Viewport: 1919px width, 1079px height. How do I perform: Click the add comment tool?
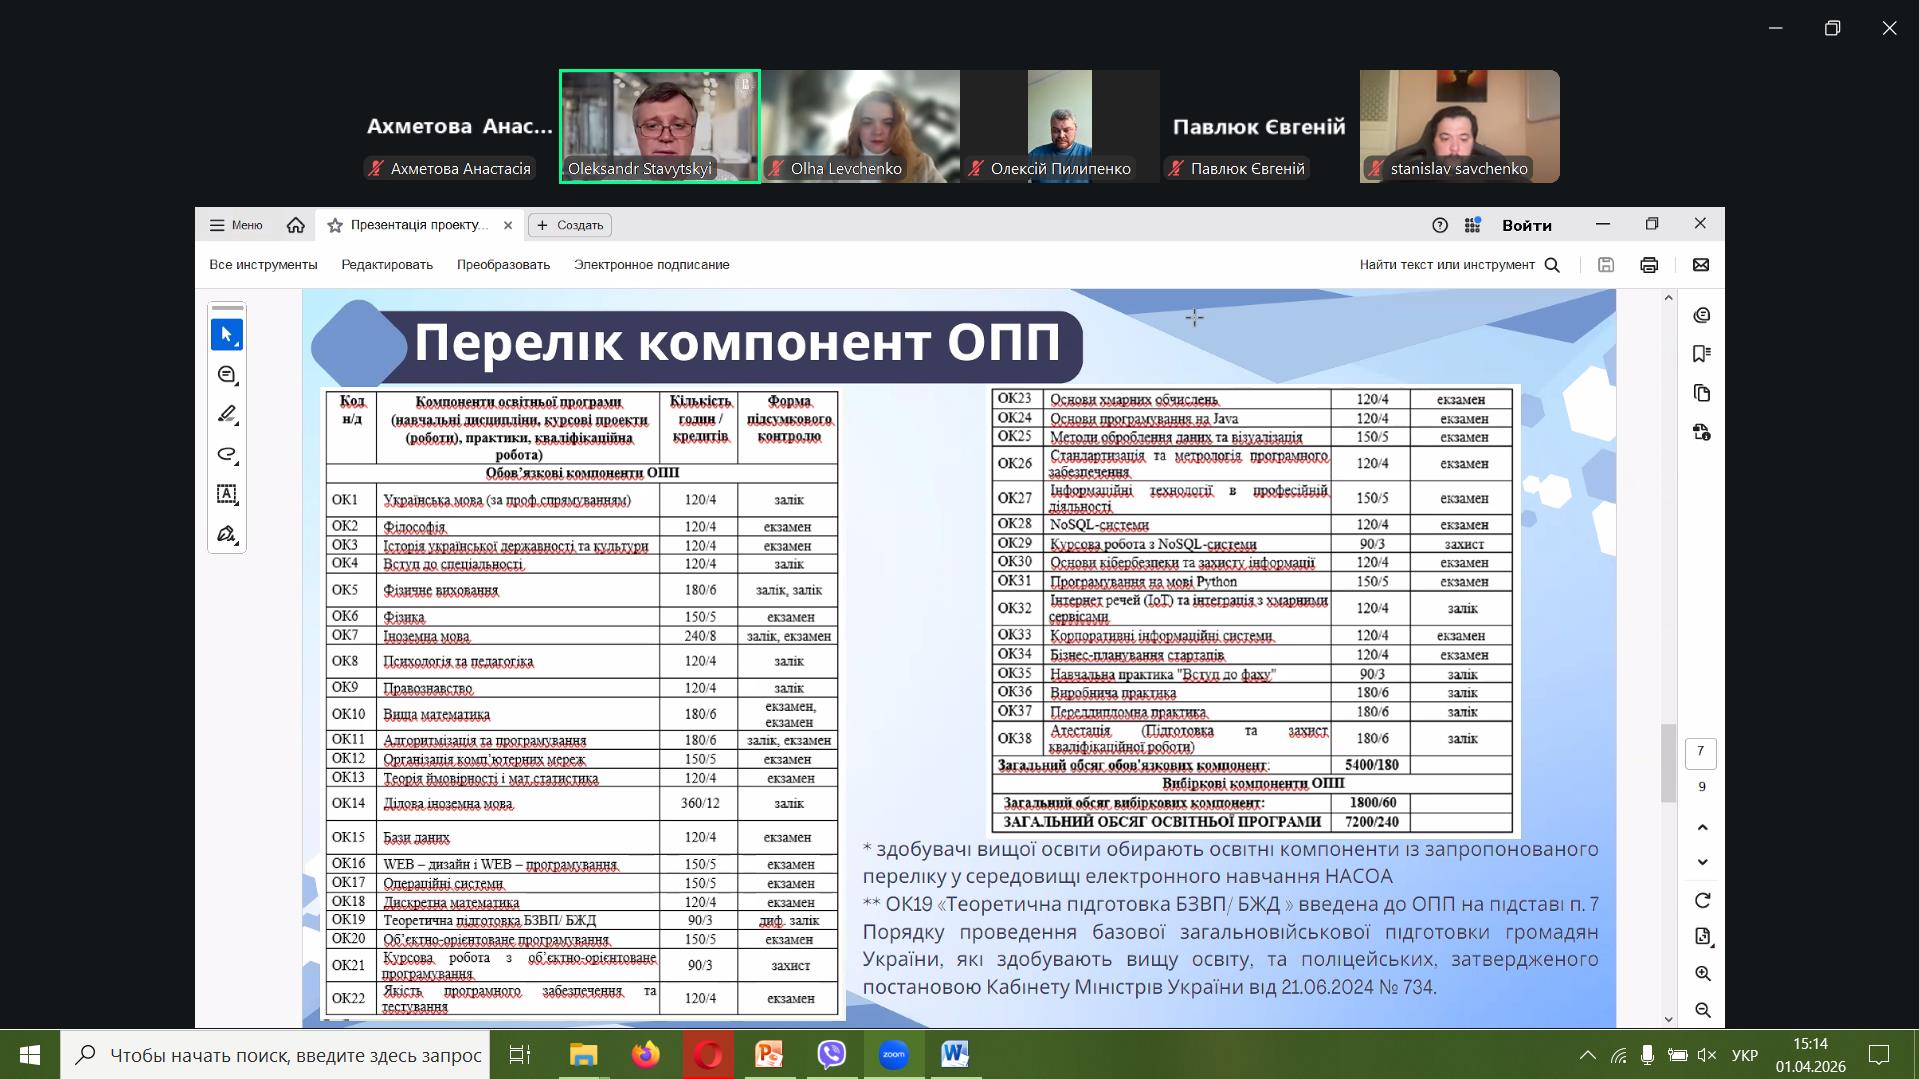pyautogui.click(x=227, y=375)
